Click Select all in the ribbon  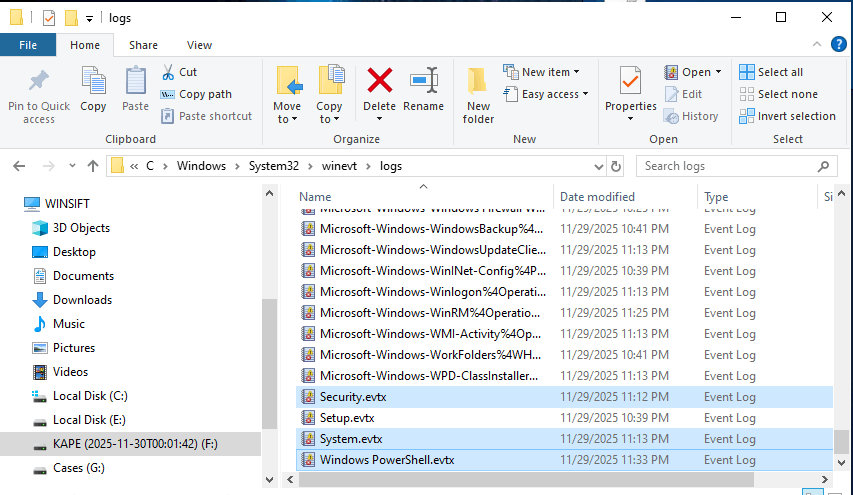(771, 72)
